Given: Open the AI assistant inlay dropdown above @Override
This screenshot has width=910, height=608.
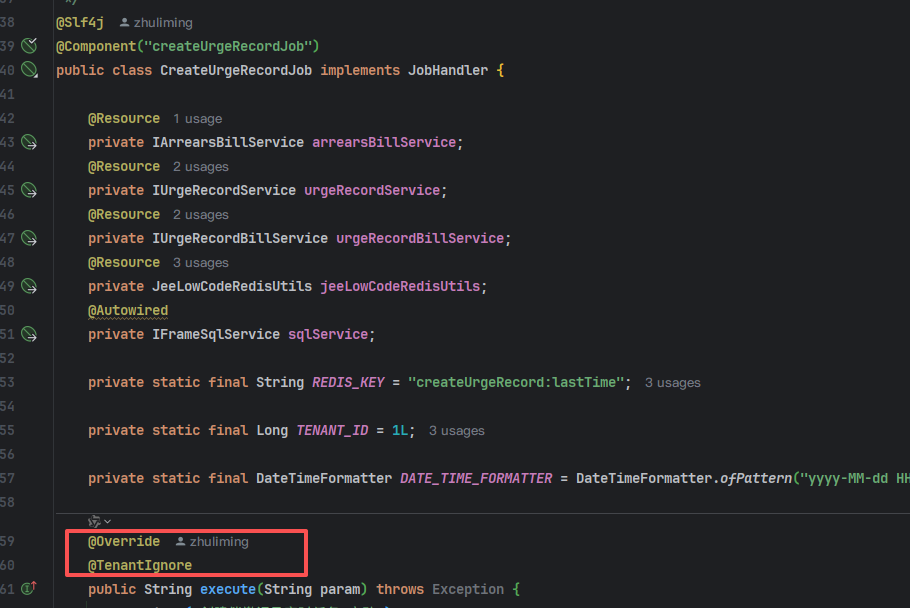Looking at the screenshot, I should pos(99,520).
